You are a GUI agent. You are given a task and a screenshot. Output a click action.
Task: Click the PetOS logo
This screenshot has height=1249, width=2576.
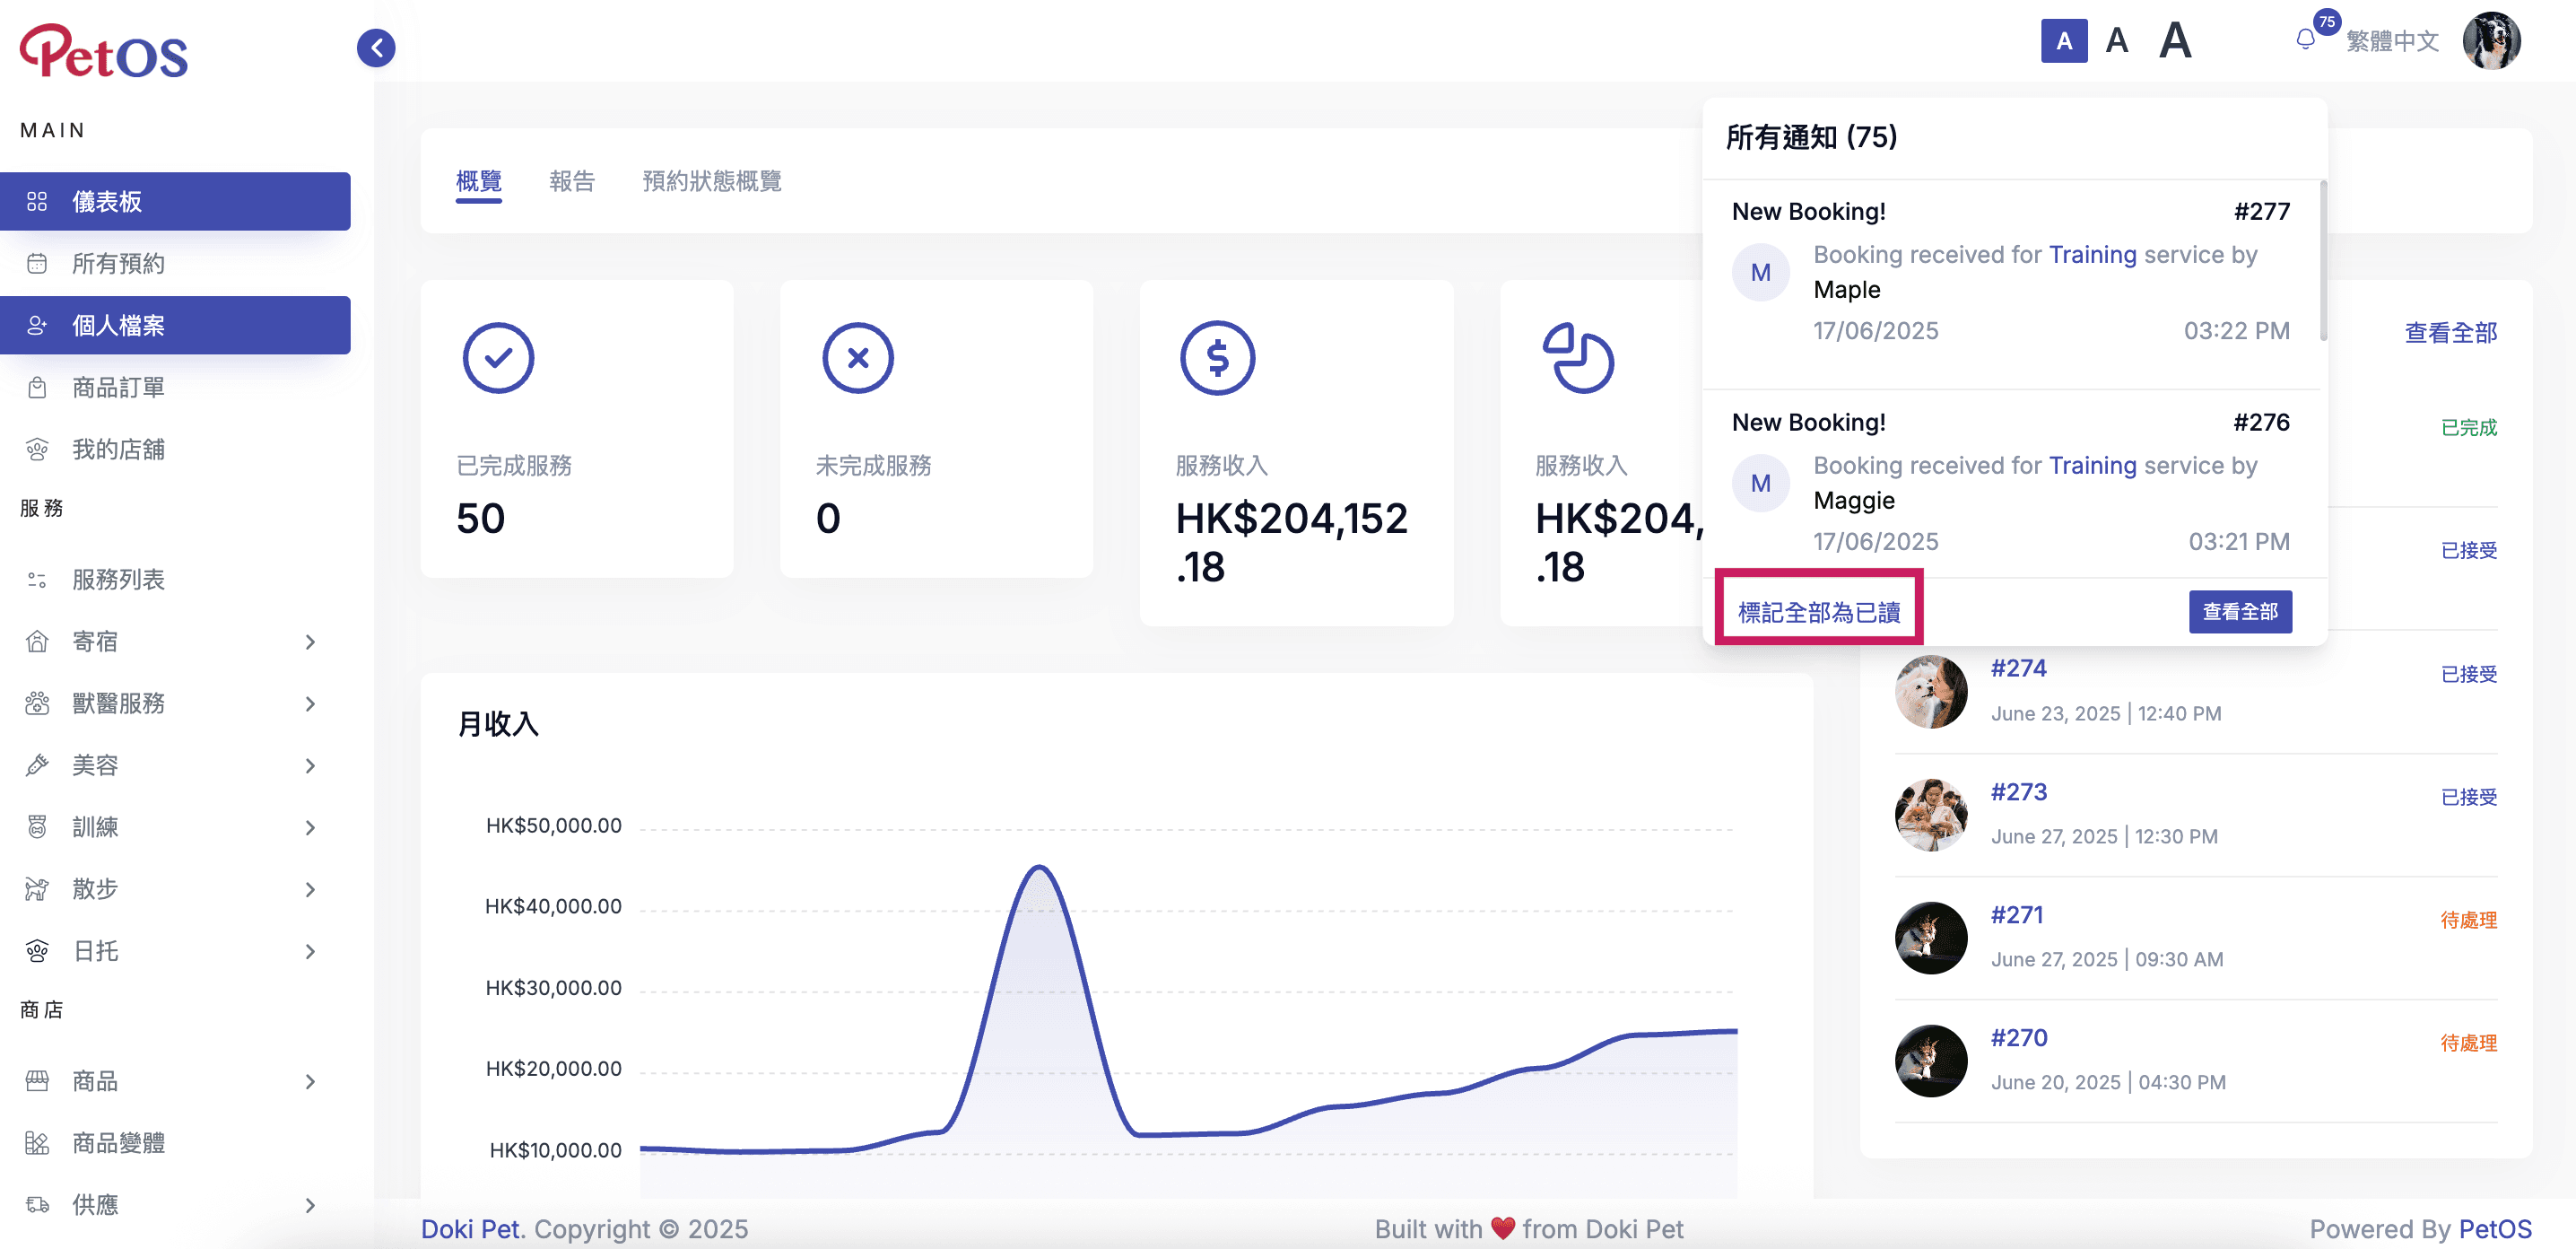(104, 52)
